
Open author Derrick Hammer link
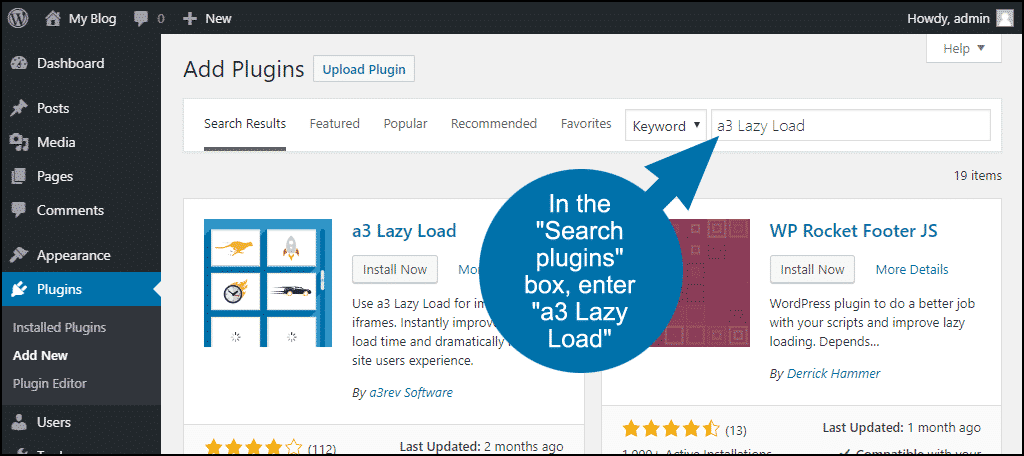click(833, 374)
